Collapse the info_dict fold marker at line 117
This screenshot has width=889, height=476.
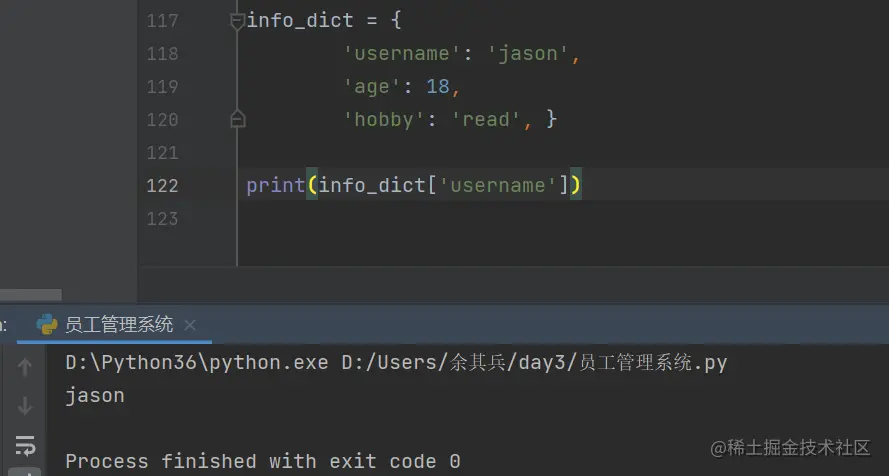point(237,22)
